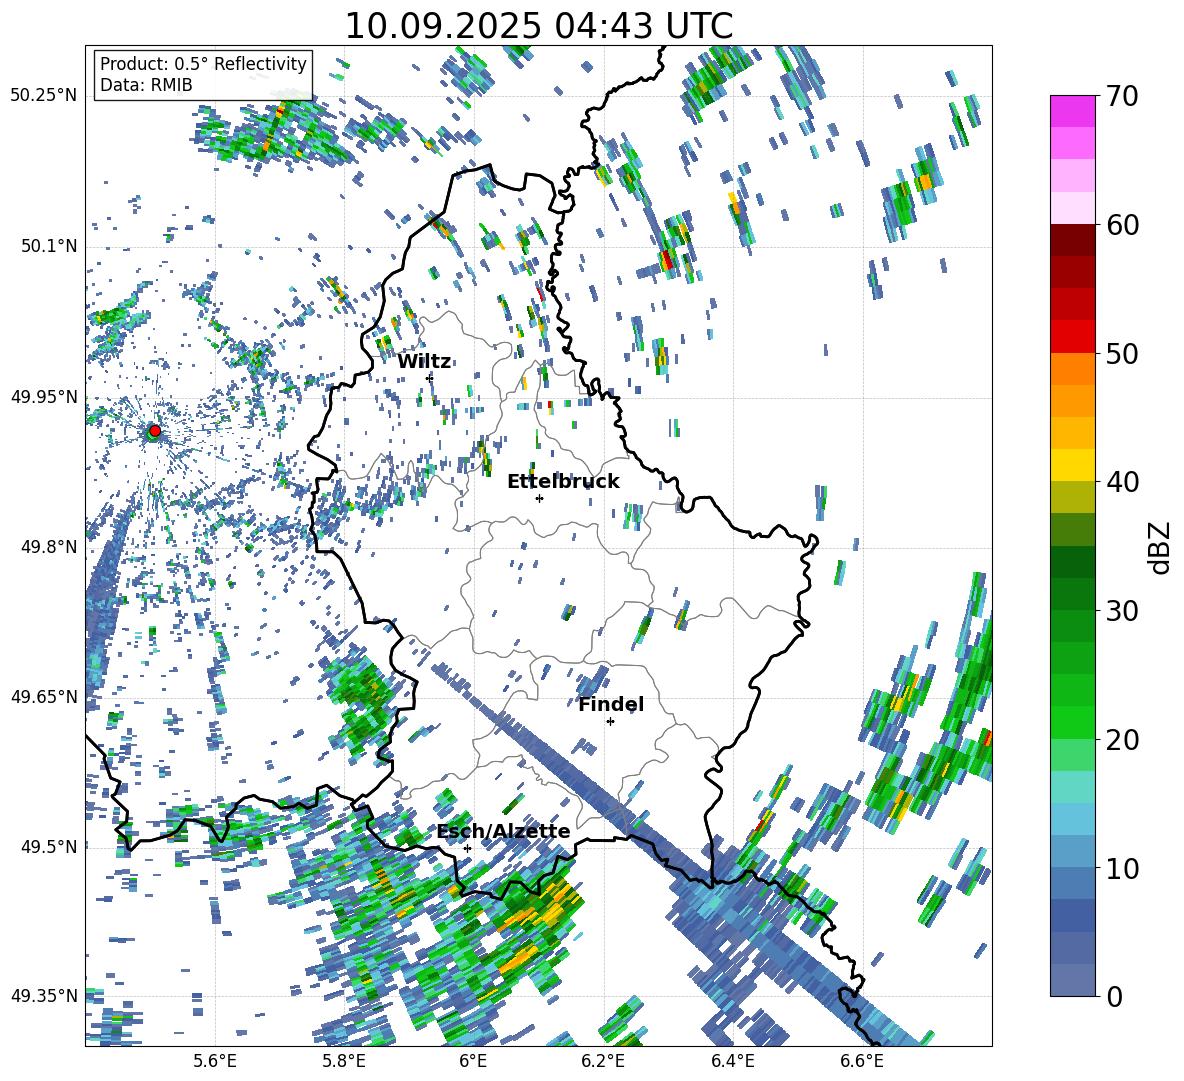Viewport: 1184px width, 1081px height.
Task: Click the 'Data: RMIB' text
Action: (x=146, y=85)
